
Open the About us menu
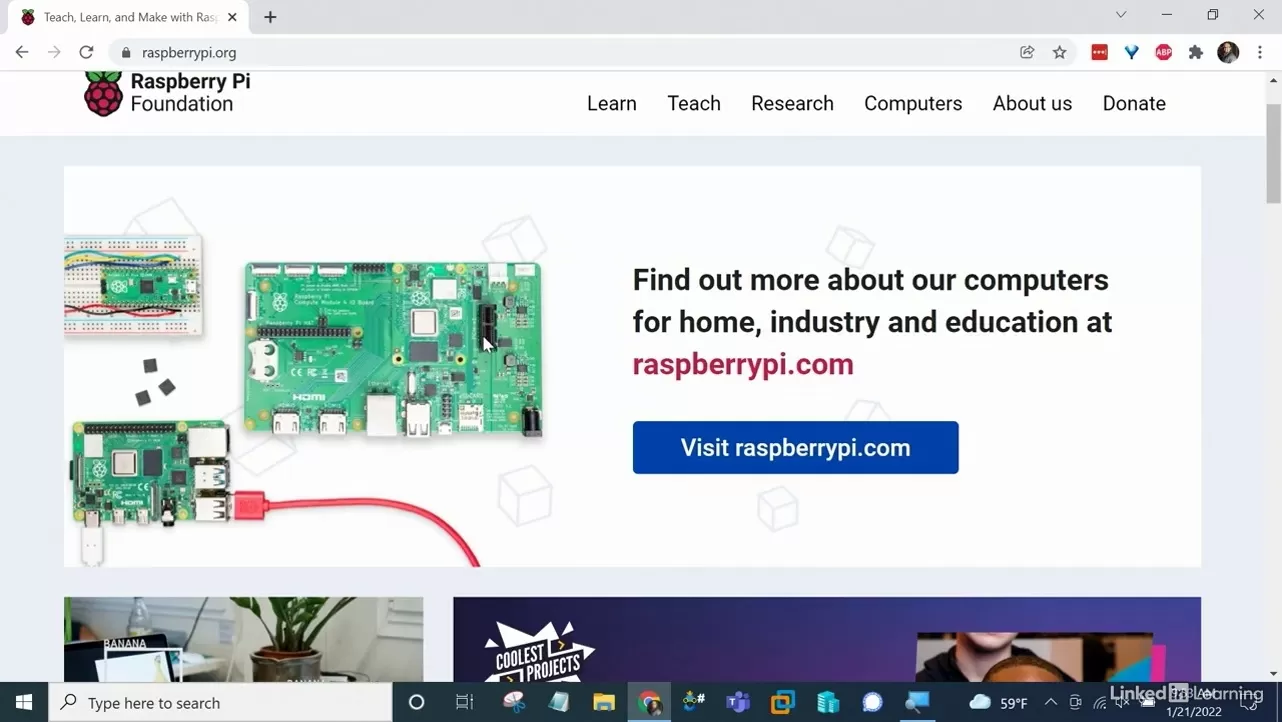[x=1032, y=103]
